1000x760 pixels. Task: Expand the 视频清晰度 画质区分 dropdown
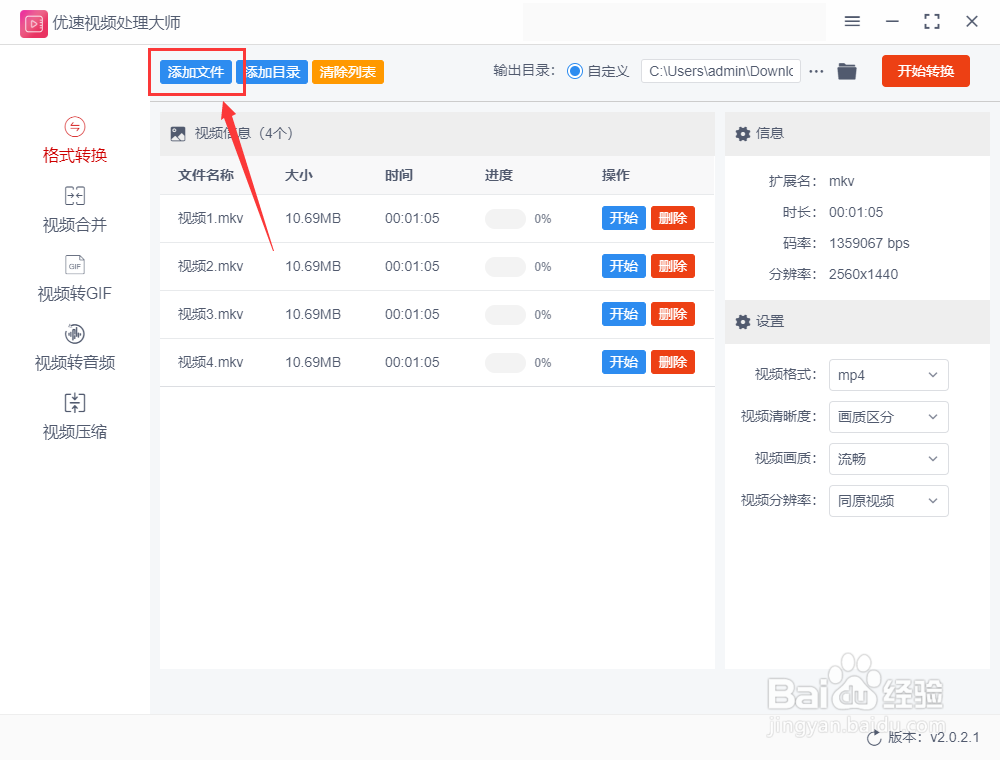[888, 417]
